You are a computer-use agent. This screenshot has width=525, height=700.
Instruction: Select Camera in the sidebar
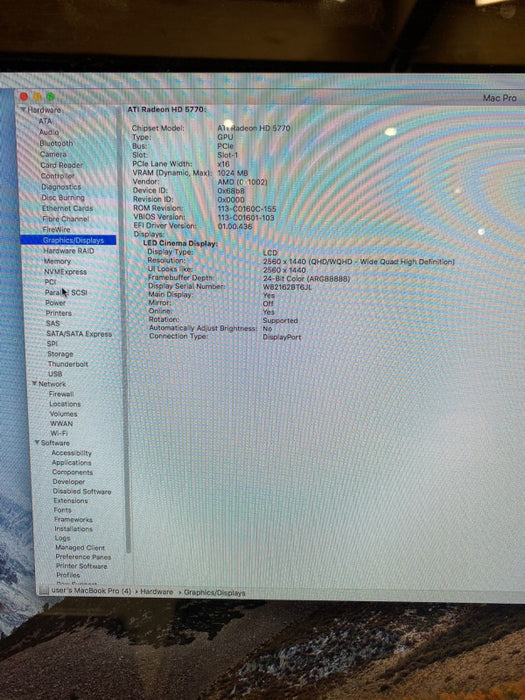(53, 154)
